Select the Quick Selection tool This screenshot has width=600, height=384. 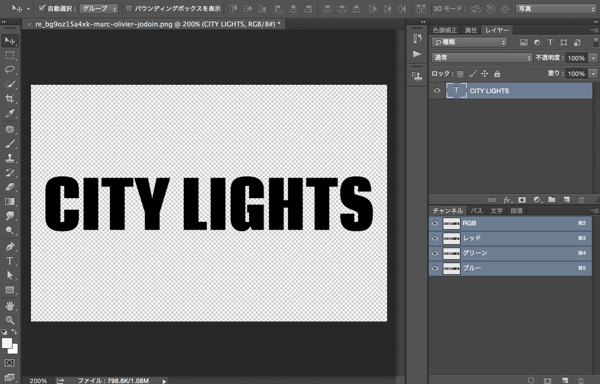pos(10,84)
